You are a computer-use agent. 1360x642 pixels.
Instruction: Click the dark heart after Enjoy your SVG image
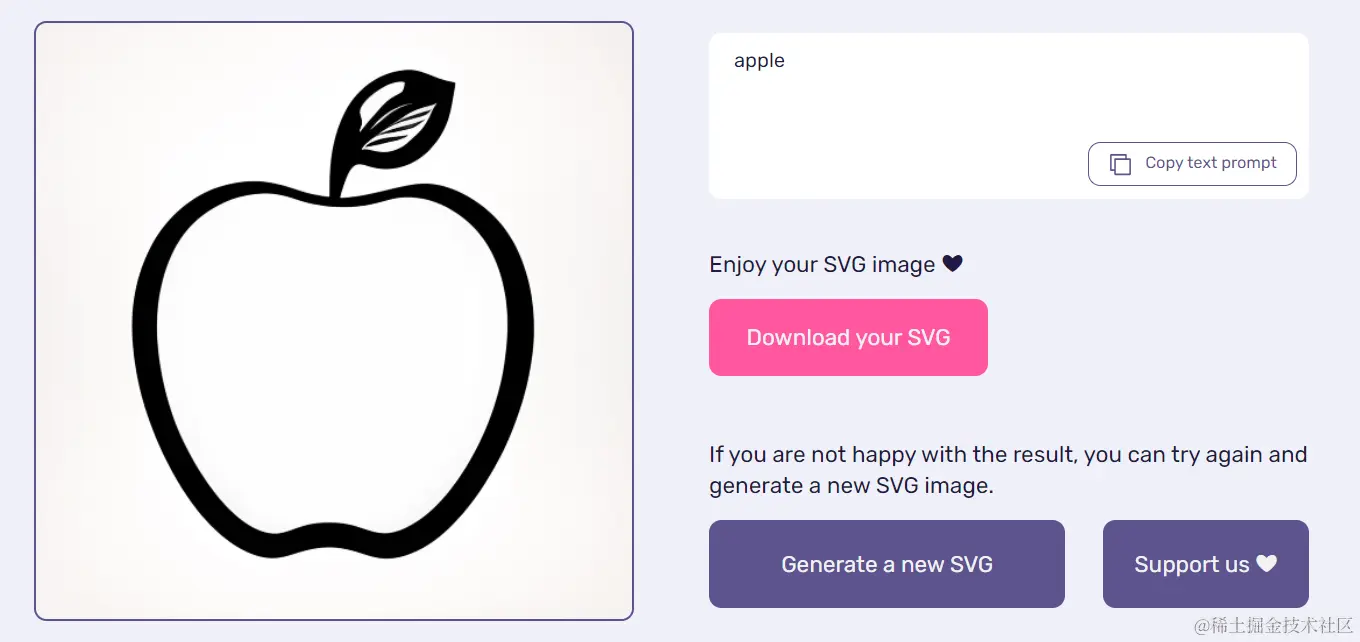(x=952, y=264)
